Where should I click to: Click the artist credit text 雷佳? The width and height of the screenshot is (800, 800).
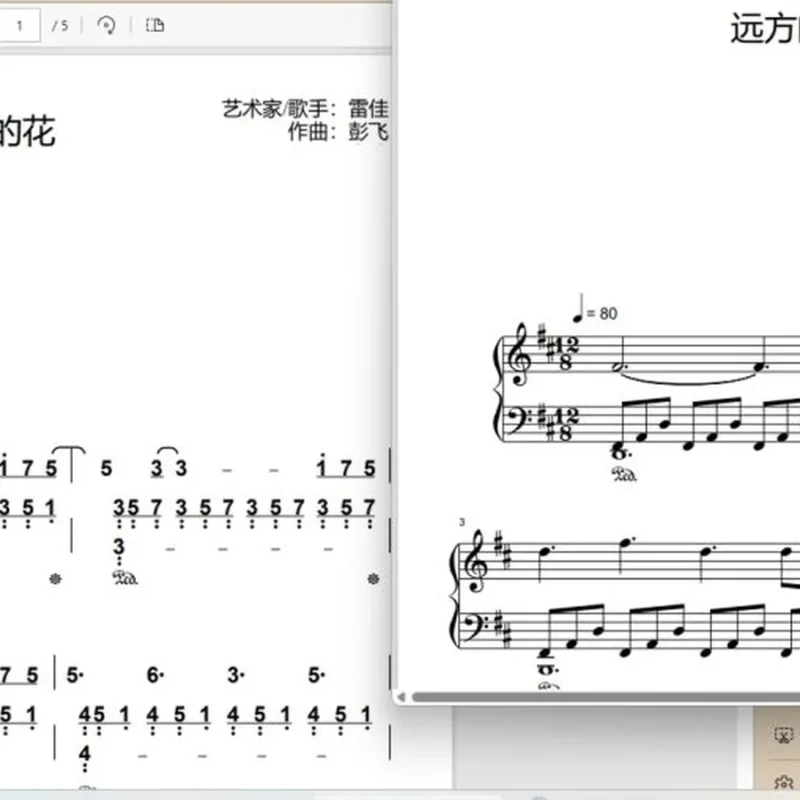click(x=368, y=109)
